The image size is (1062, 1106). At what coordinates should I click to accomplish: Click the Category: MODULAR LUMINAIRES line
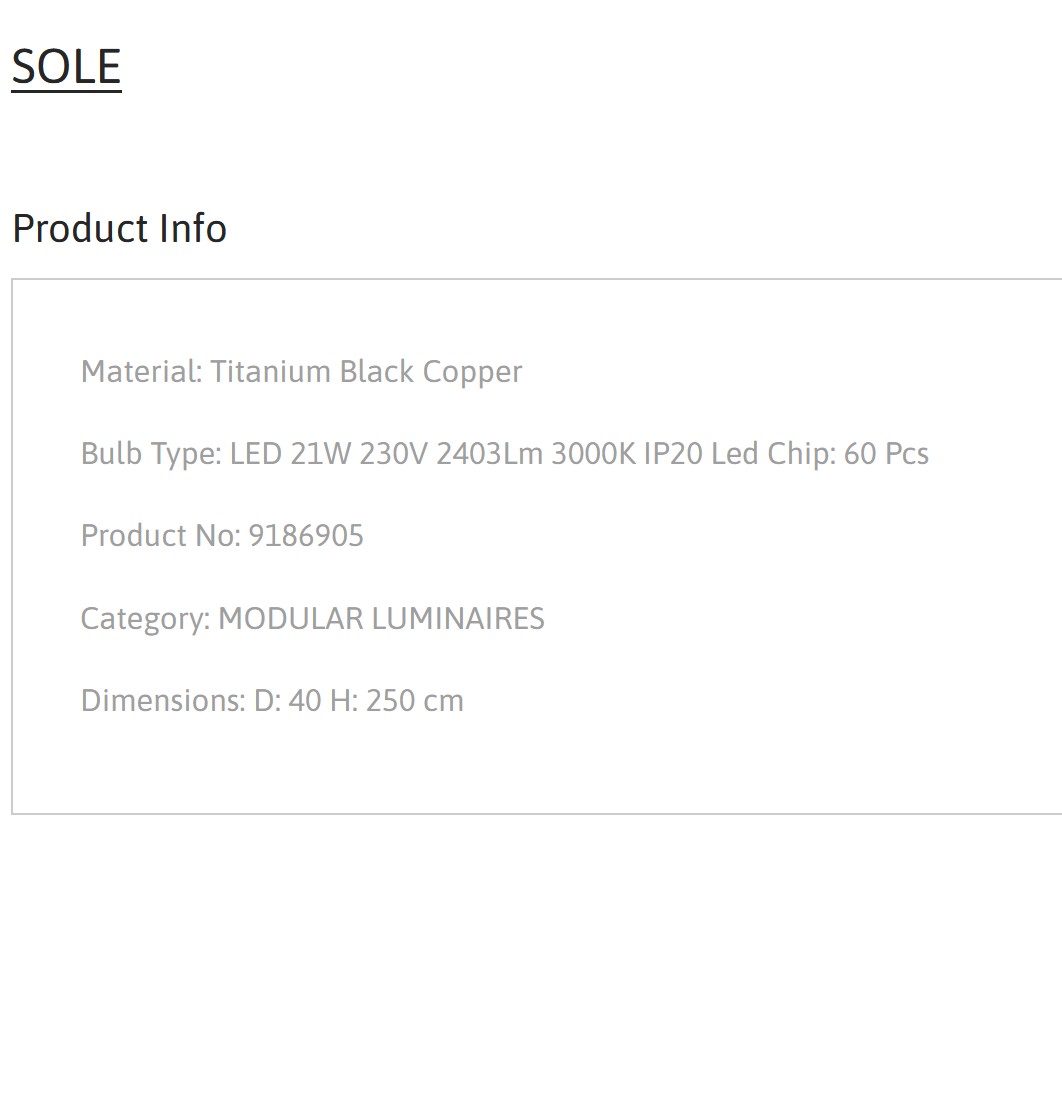(x=312, y=619)
